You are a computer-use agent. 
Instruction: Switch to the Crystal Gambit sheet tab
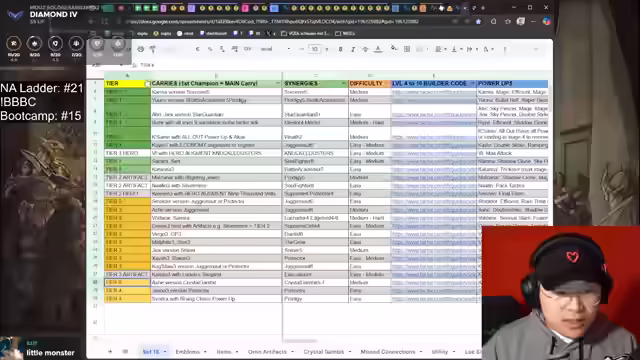pyautogui.click(x=324, y=351)
